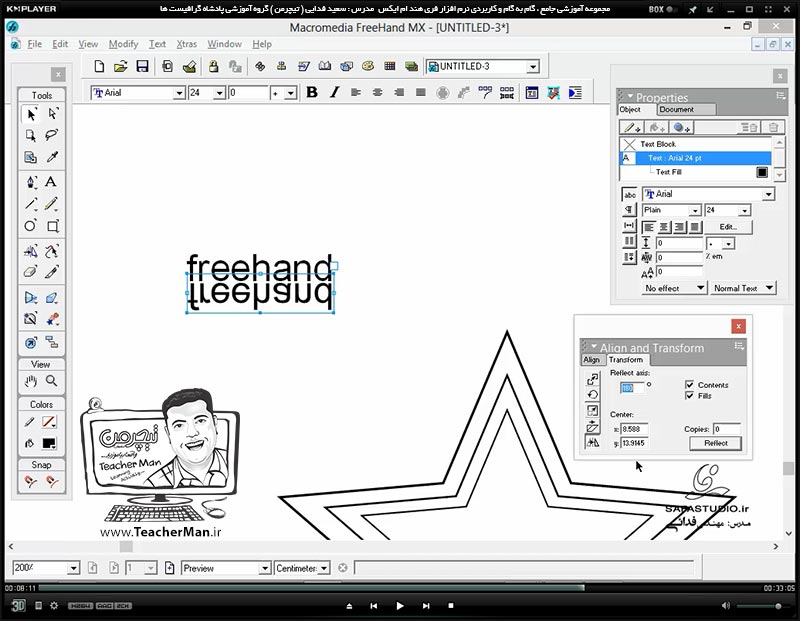
Task: Select the Rectangle tool
Action: 53,226
